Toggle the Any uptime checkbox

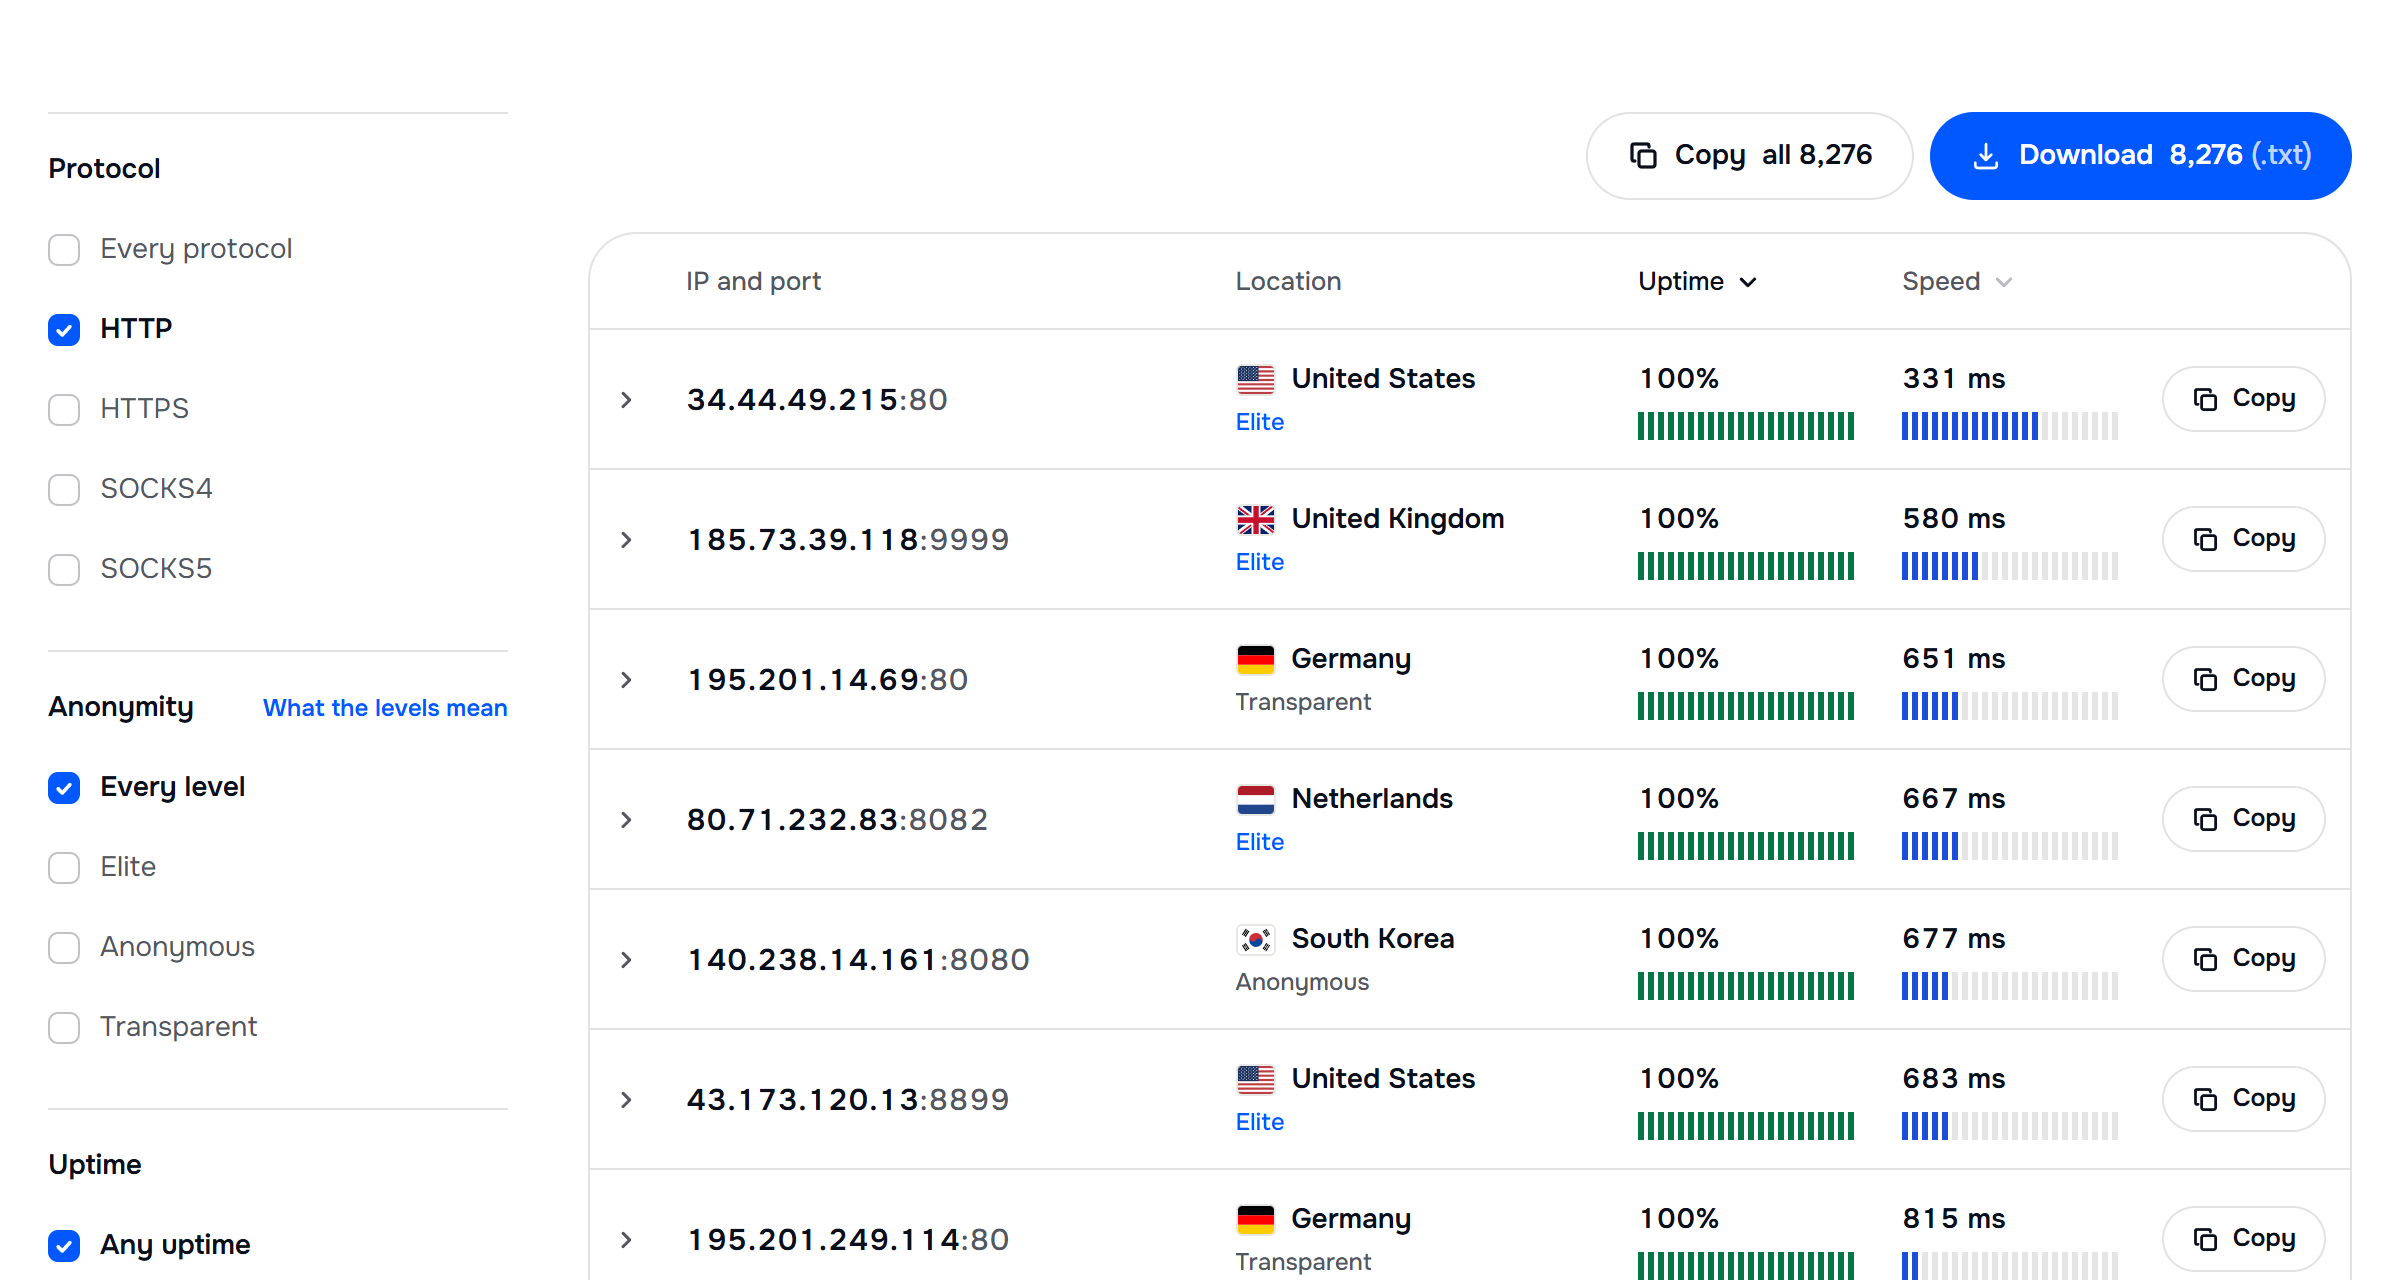pyautogui.click(x=64, y=1245)
